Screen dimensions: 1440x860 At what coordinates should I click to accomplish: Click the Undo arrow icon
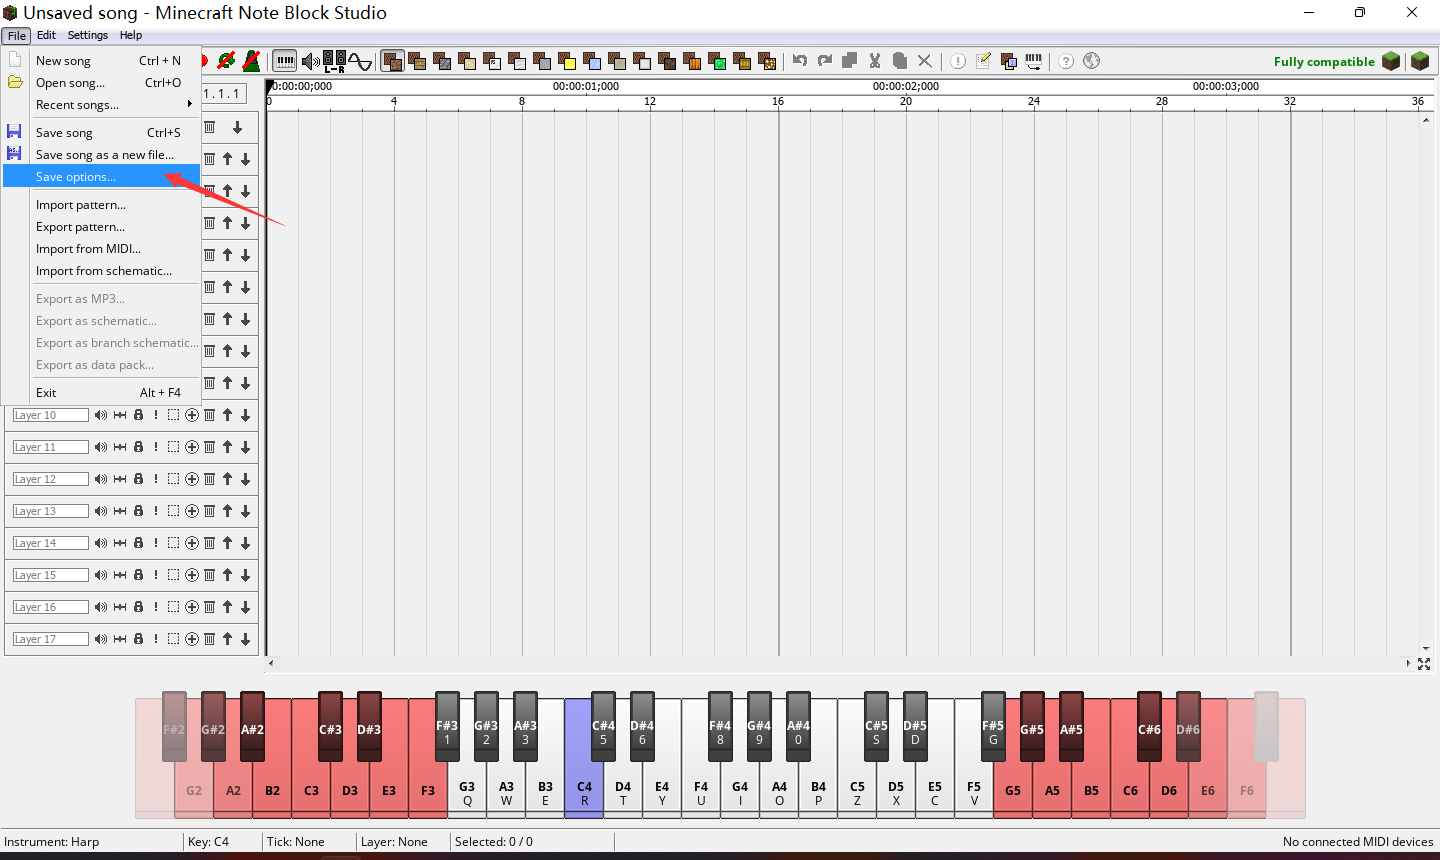pyautogui.click(x=800, y=61)
